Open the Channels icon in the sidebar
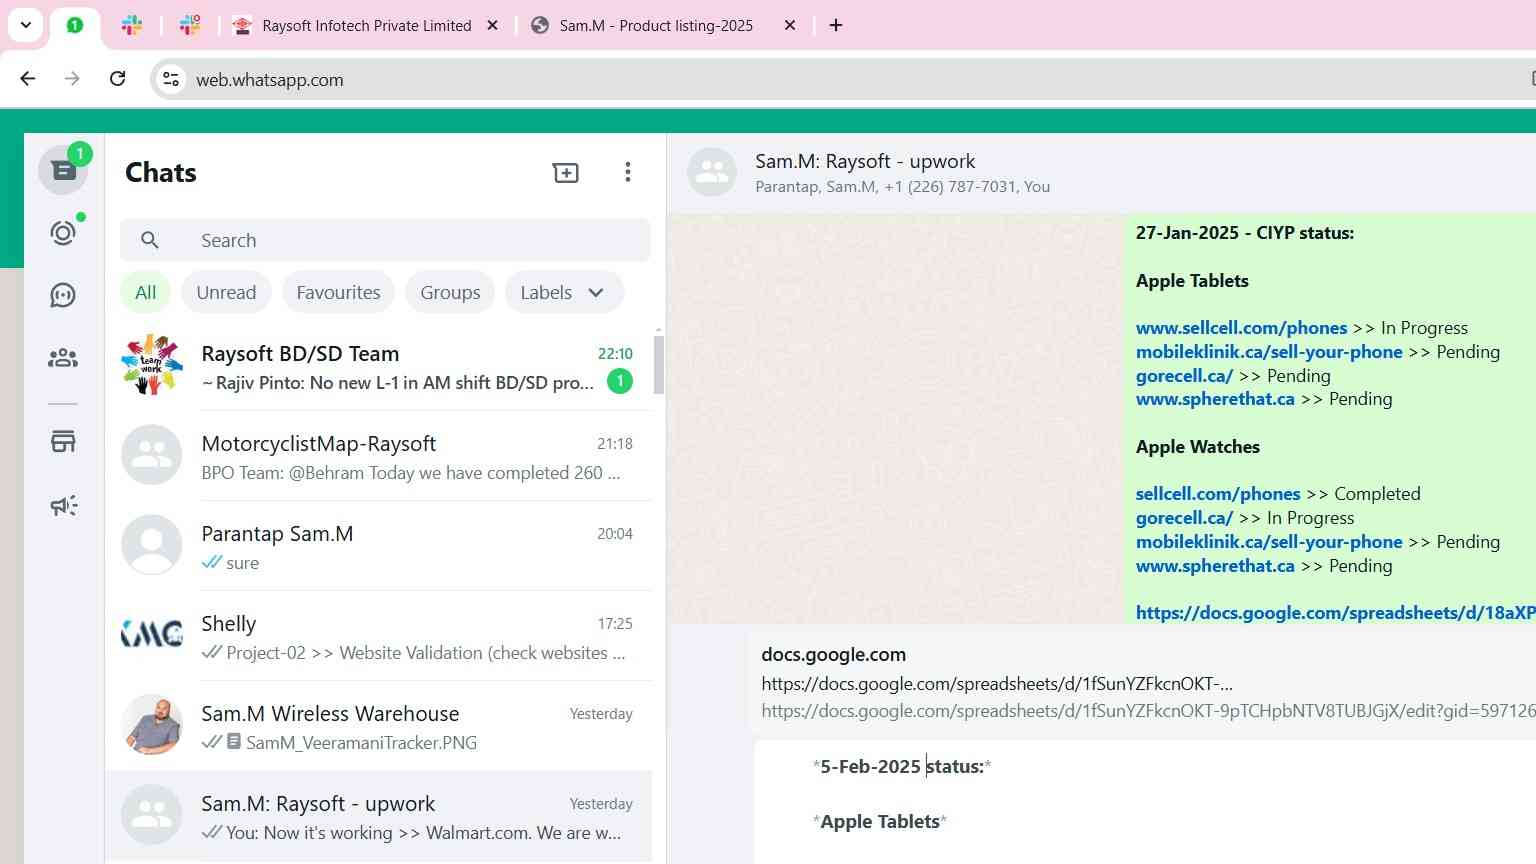This screenshot has width=1536, height=864. coord(63,295)
